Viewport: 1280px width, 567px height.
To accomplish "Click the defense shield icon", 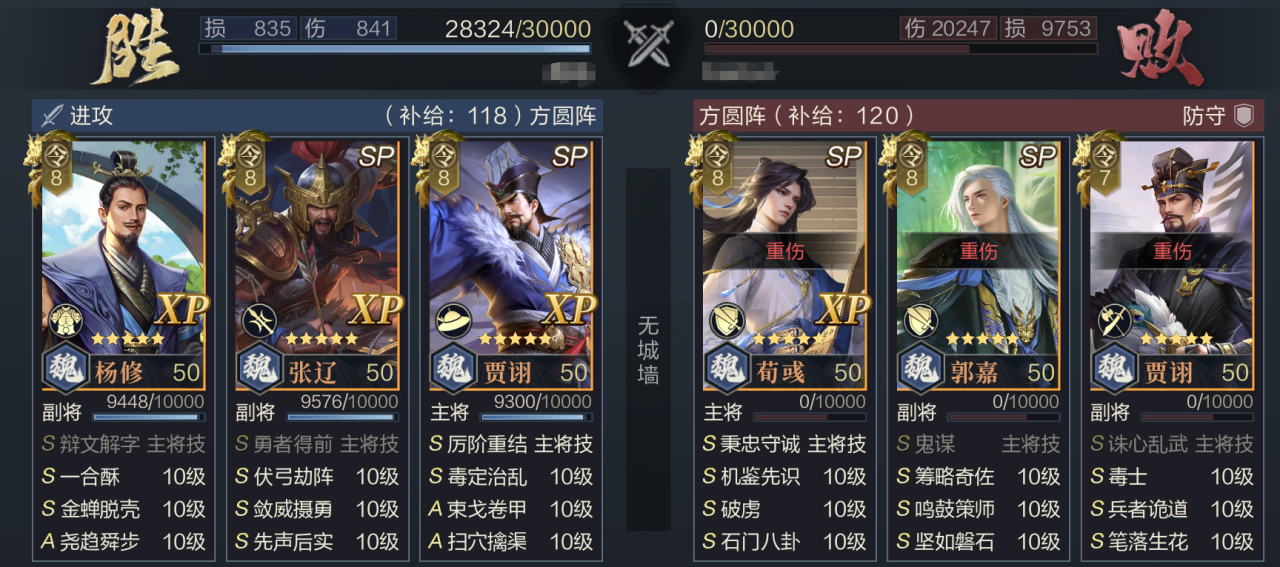I will click(1243, 115).
